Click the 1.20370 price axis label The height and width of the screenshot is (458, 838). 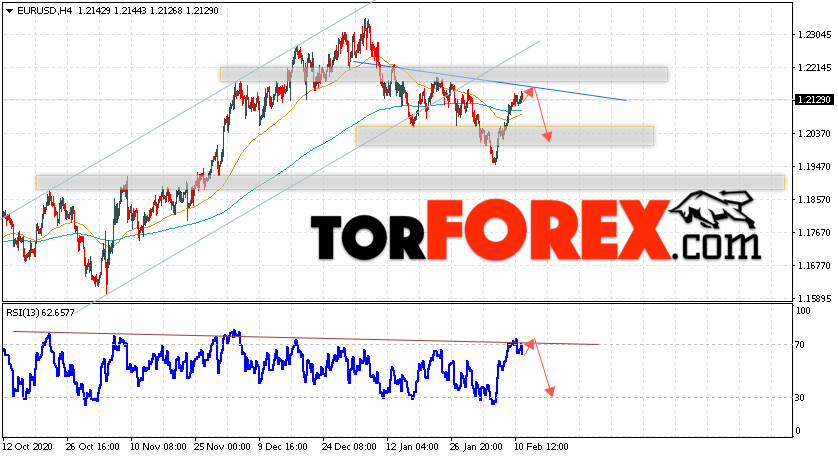814,134
